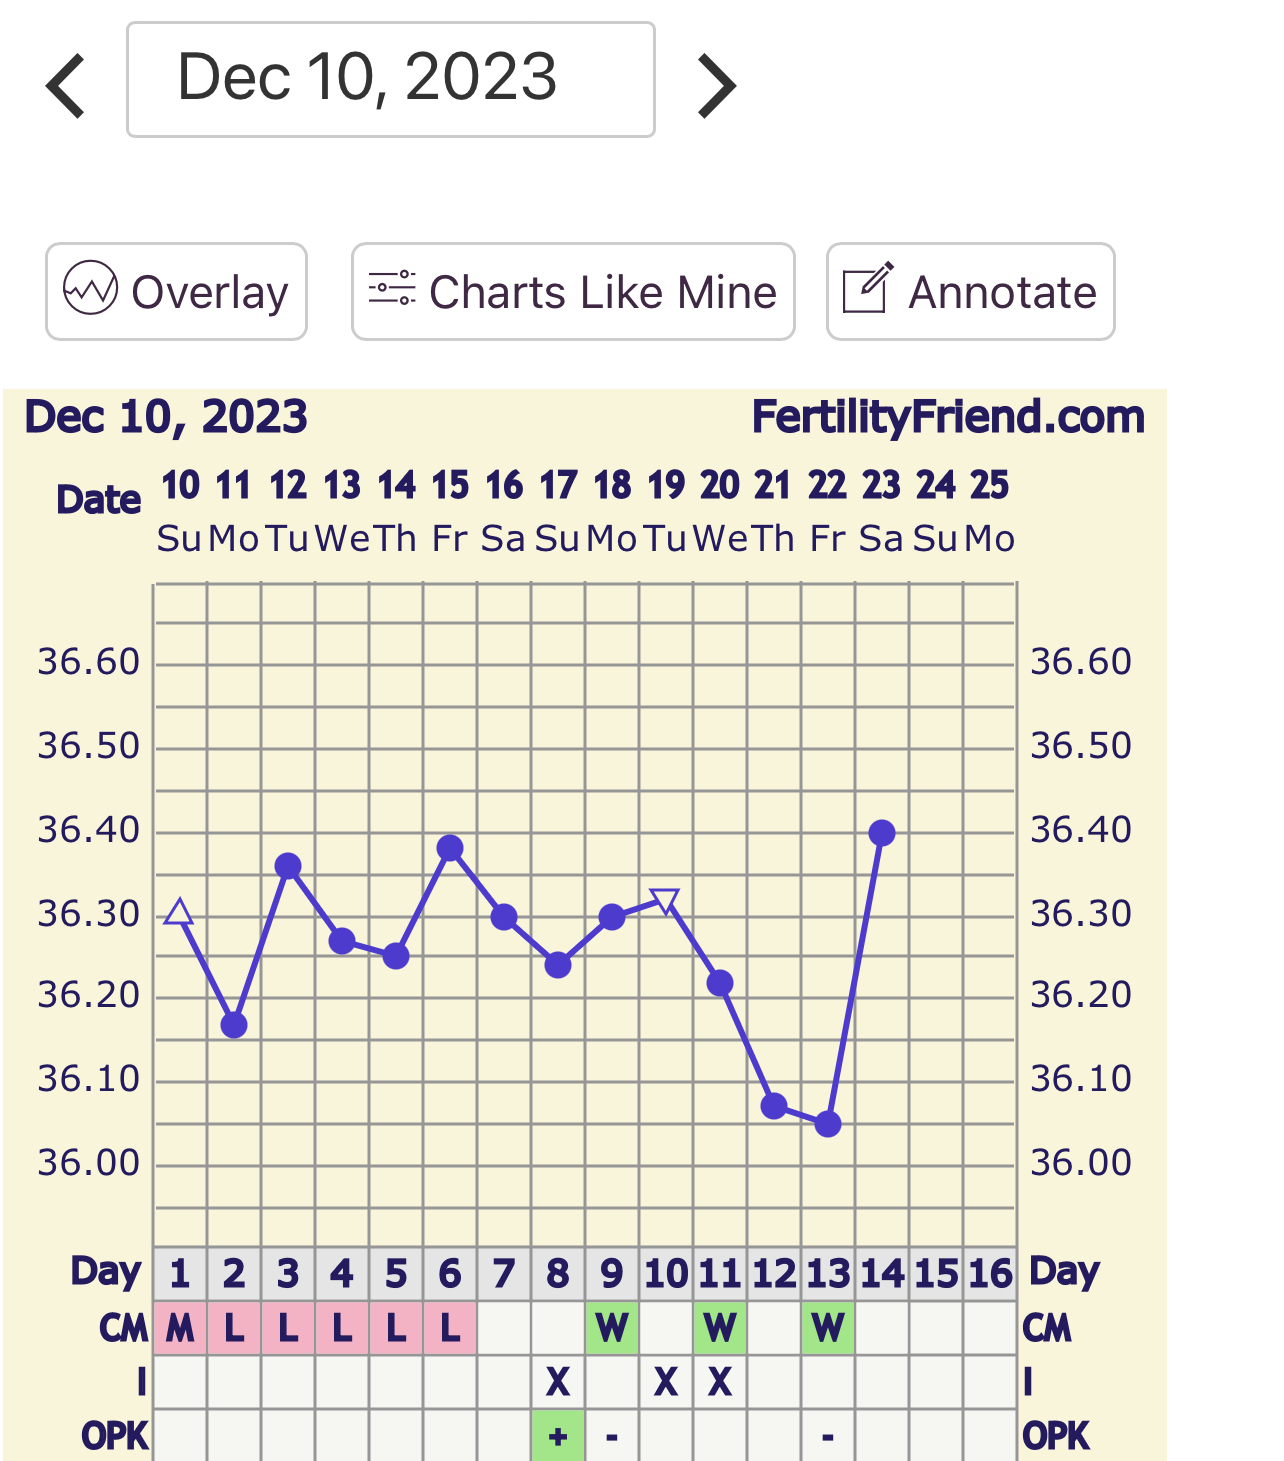Click the Annotate button
Image resolution: width=1284 pixels, height=1461 pixels.
click(x=970, y=292)
